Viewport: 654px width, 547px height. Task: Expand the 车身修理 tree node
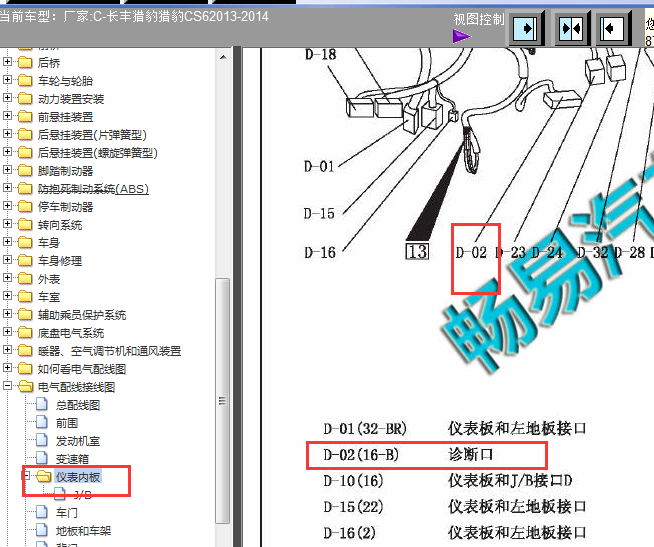7,259
